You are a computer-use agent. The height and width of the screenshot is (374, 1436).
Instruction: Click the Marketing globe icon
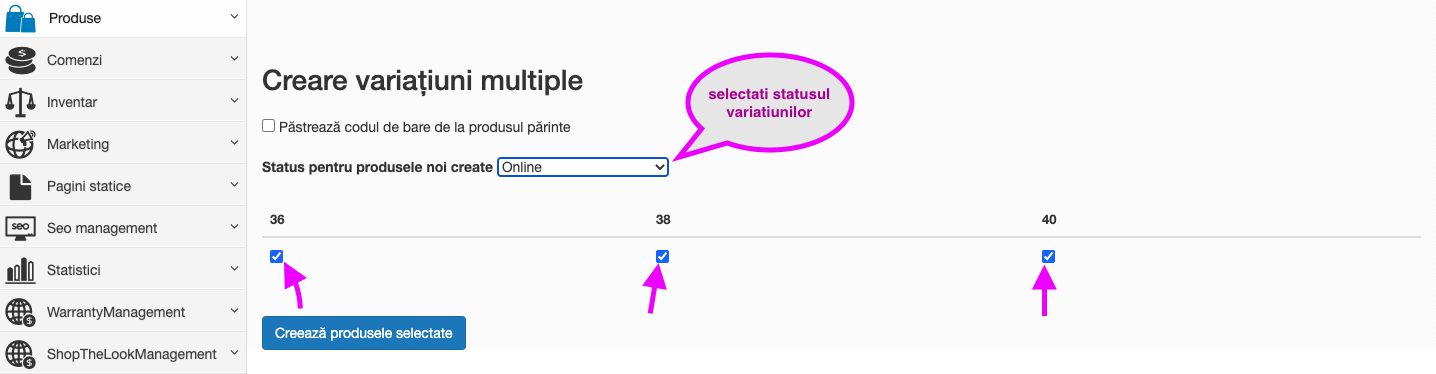point(21,144)
